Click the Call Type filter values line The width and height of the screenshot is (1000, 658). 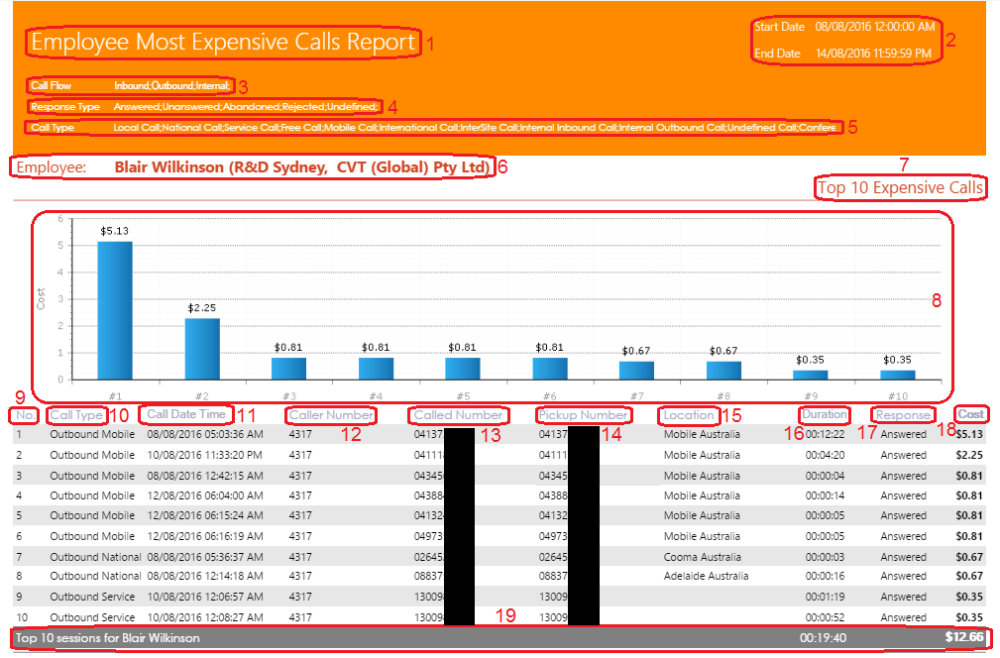coord(474,128)
